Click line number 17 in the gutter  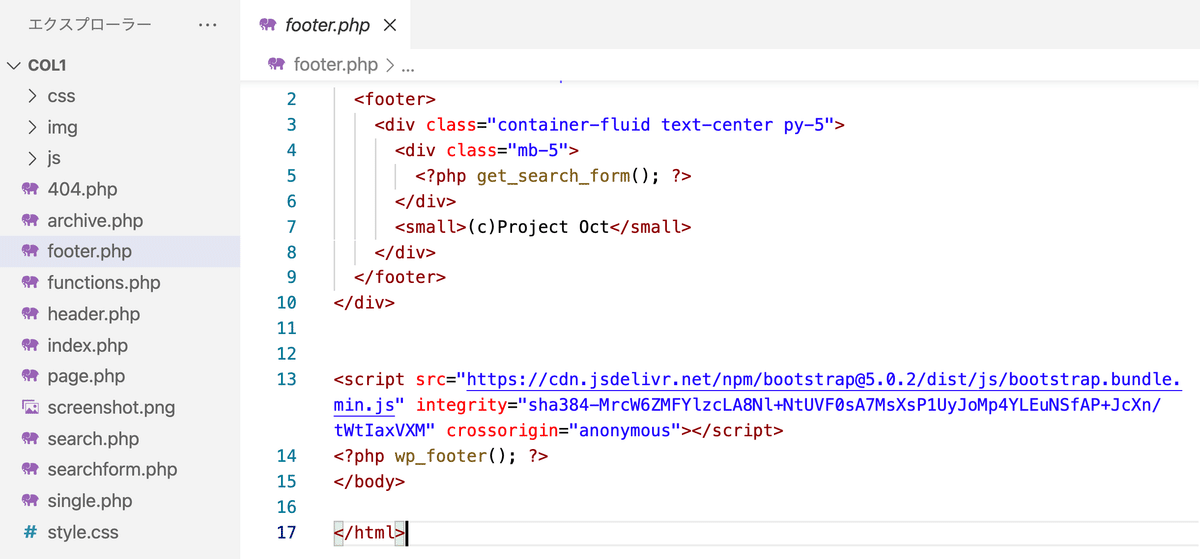[x=286, y=532]
